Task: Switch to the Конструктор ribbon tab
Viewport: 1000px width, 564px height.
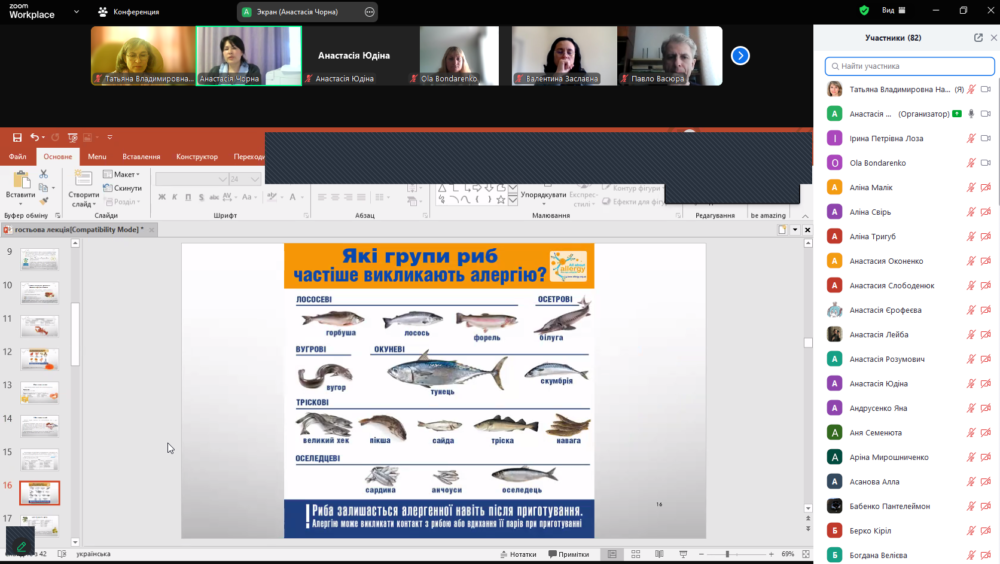Action: click(197, 156)
